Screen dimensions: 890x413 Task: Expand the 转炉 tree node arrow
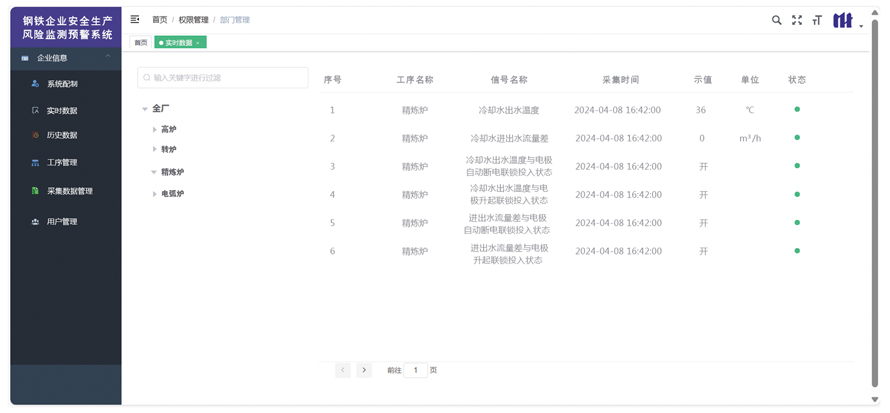(x=154, y=149)
